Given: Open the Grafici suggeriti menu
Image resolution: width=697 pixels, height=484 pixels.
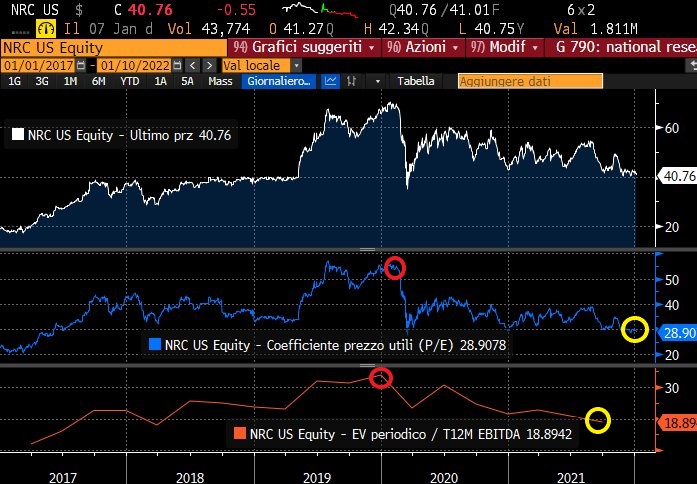Looking at the screenshot, I should coord(304,47).
